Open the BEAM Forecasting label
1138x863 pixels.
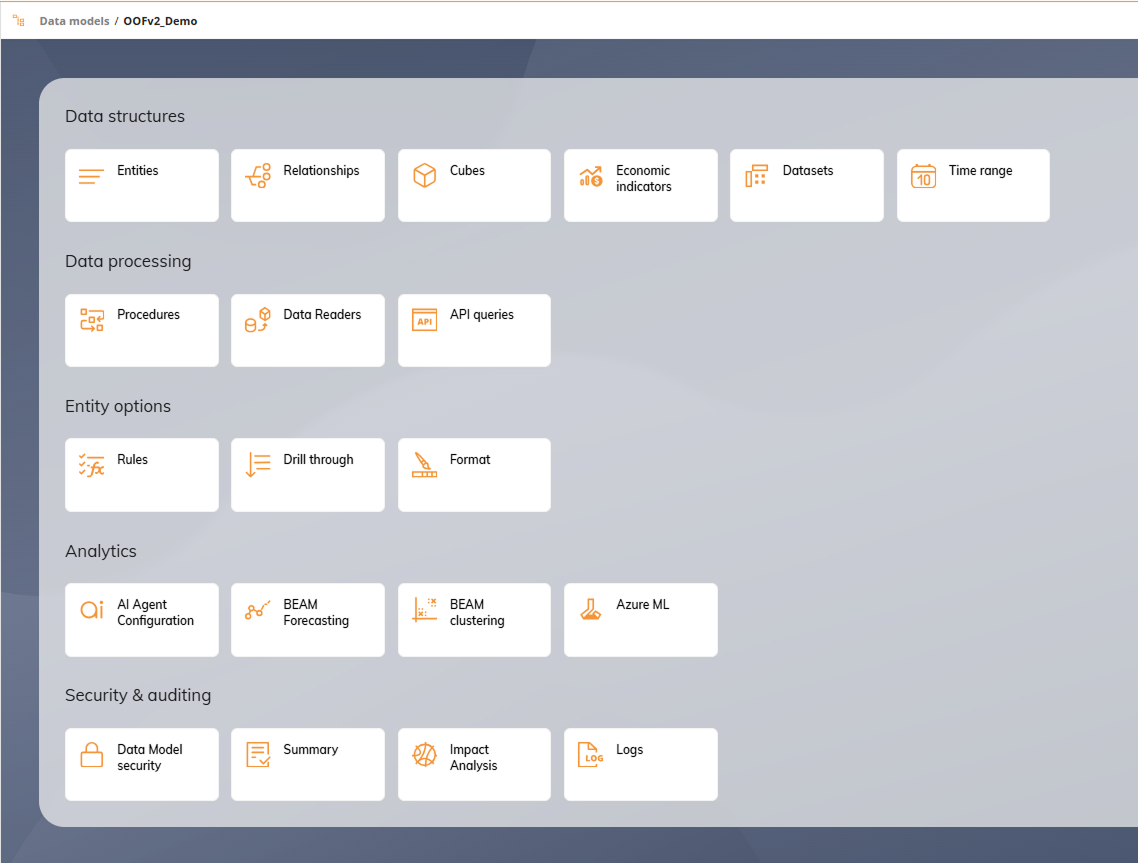[316, 613]
